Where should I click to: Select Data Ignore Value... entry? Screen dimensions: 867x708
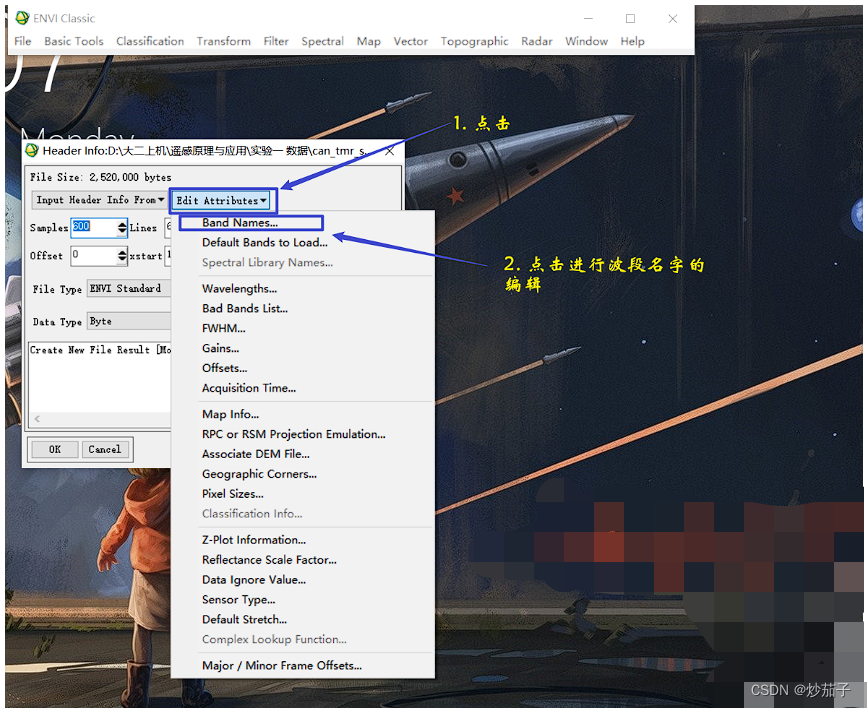254,580
